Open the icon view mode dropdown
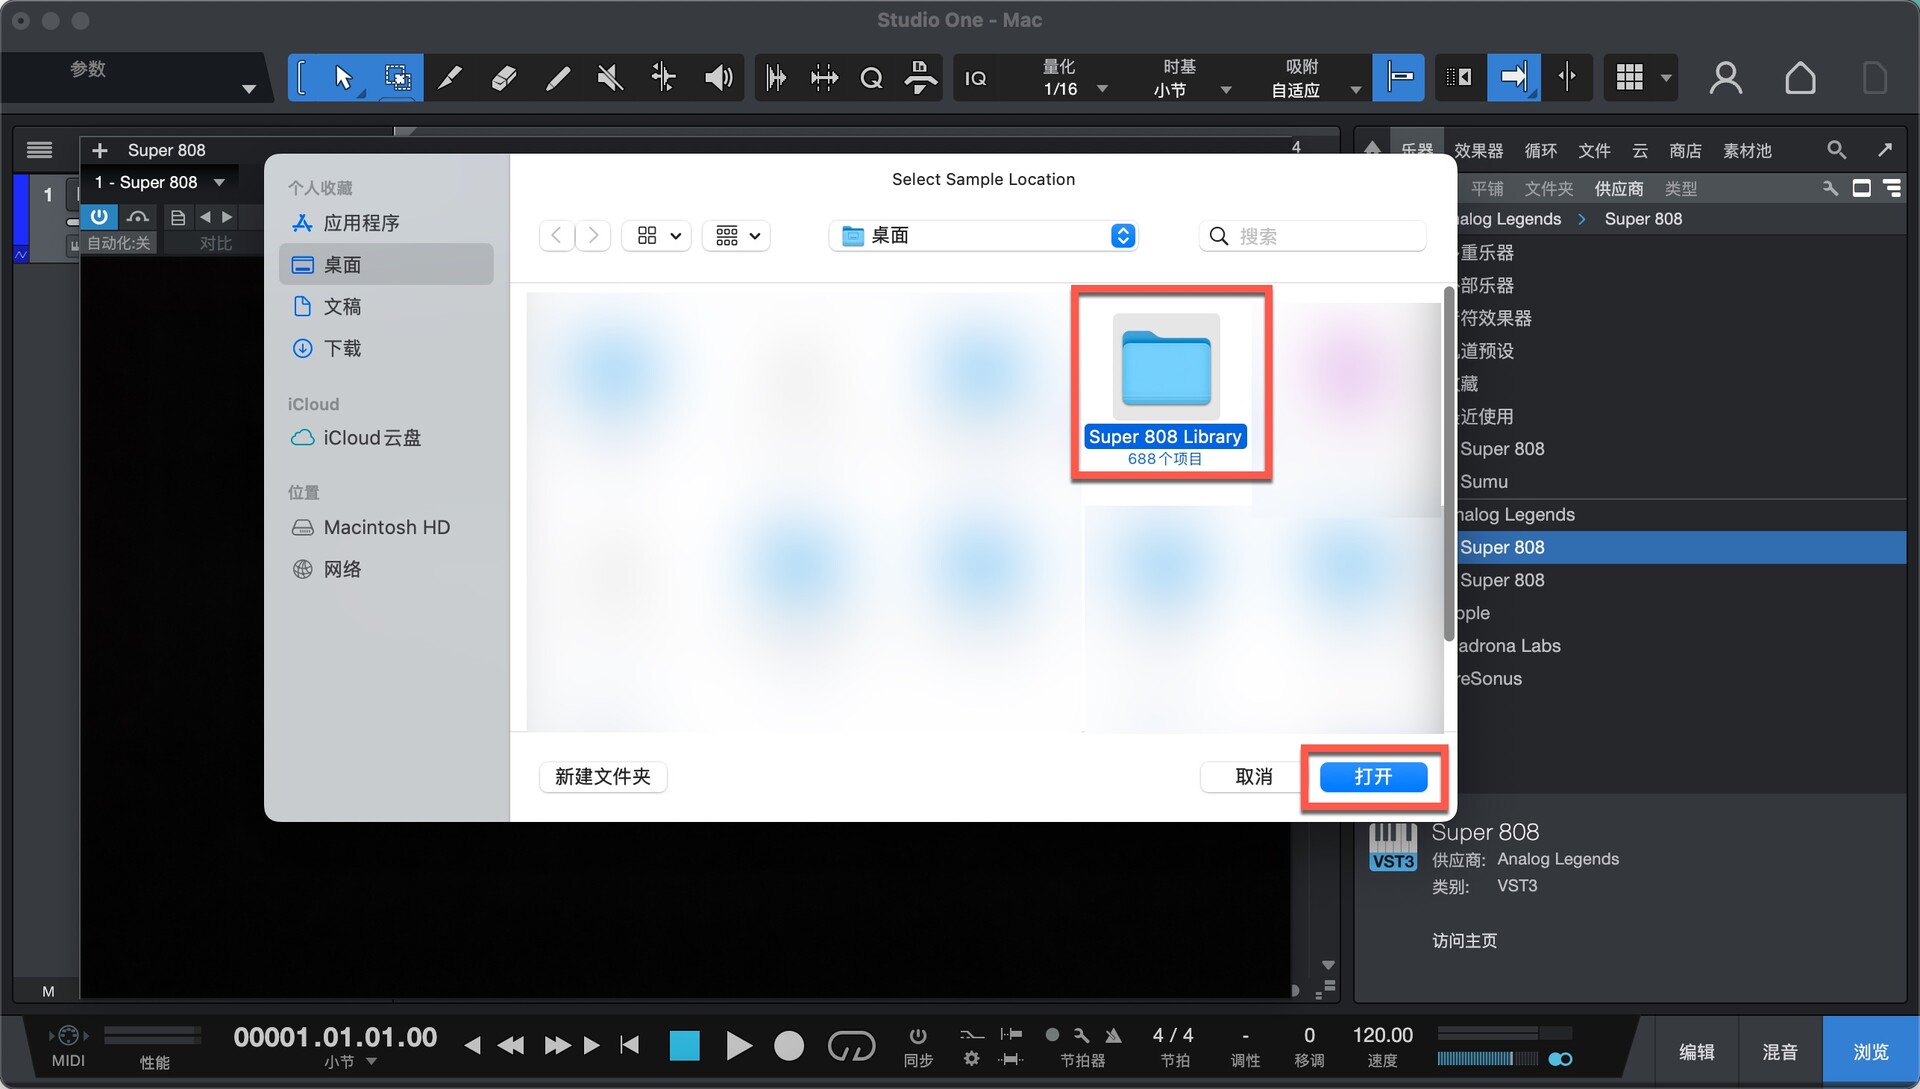 656,236
